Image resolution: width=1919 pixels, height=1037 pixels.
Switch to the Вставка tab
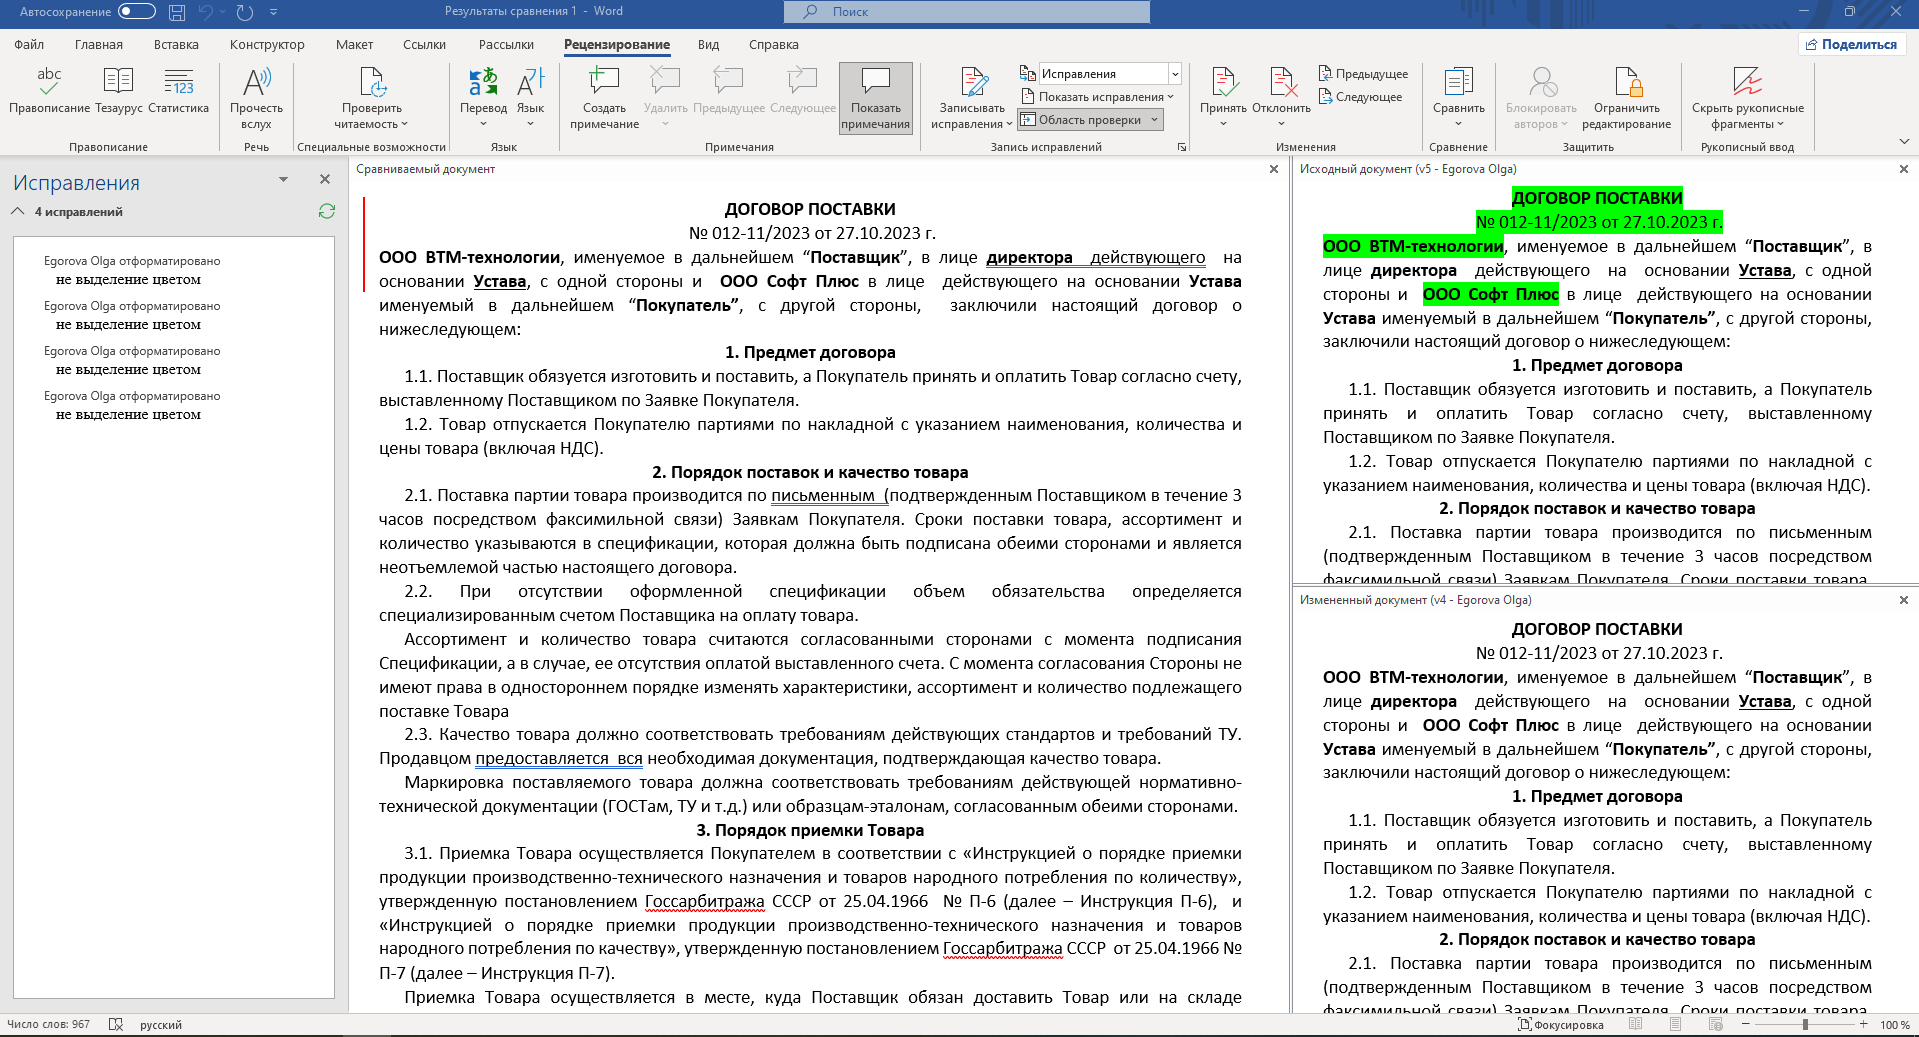point(176,44)
